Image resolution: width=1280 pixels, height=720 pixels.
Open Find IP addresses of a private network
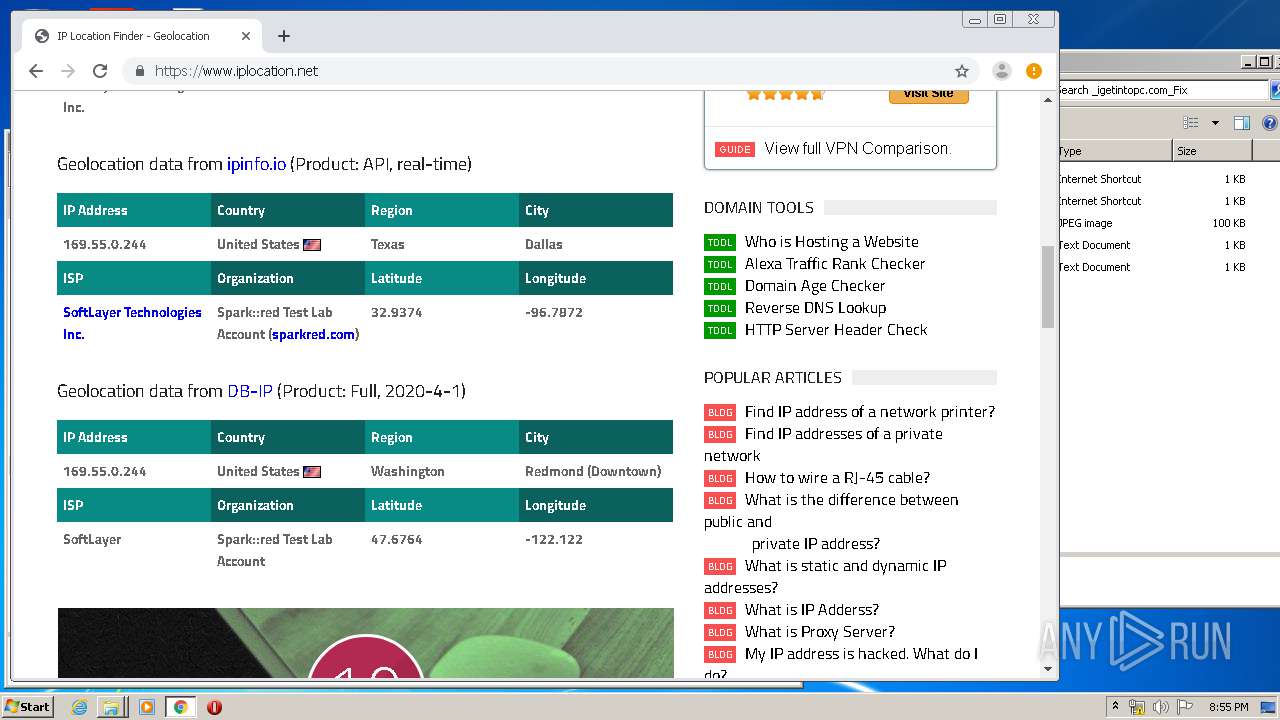pos(823,445)
